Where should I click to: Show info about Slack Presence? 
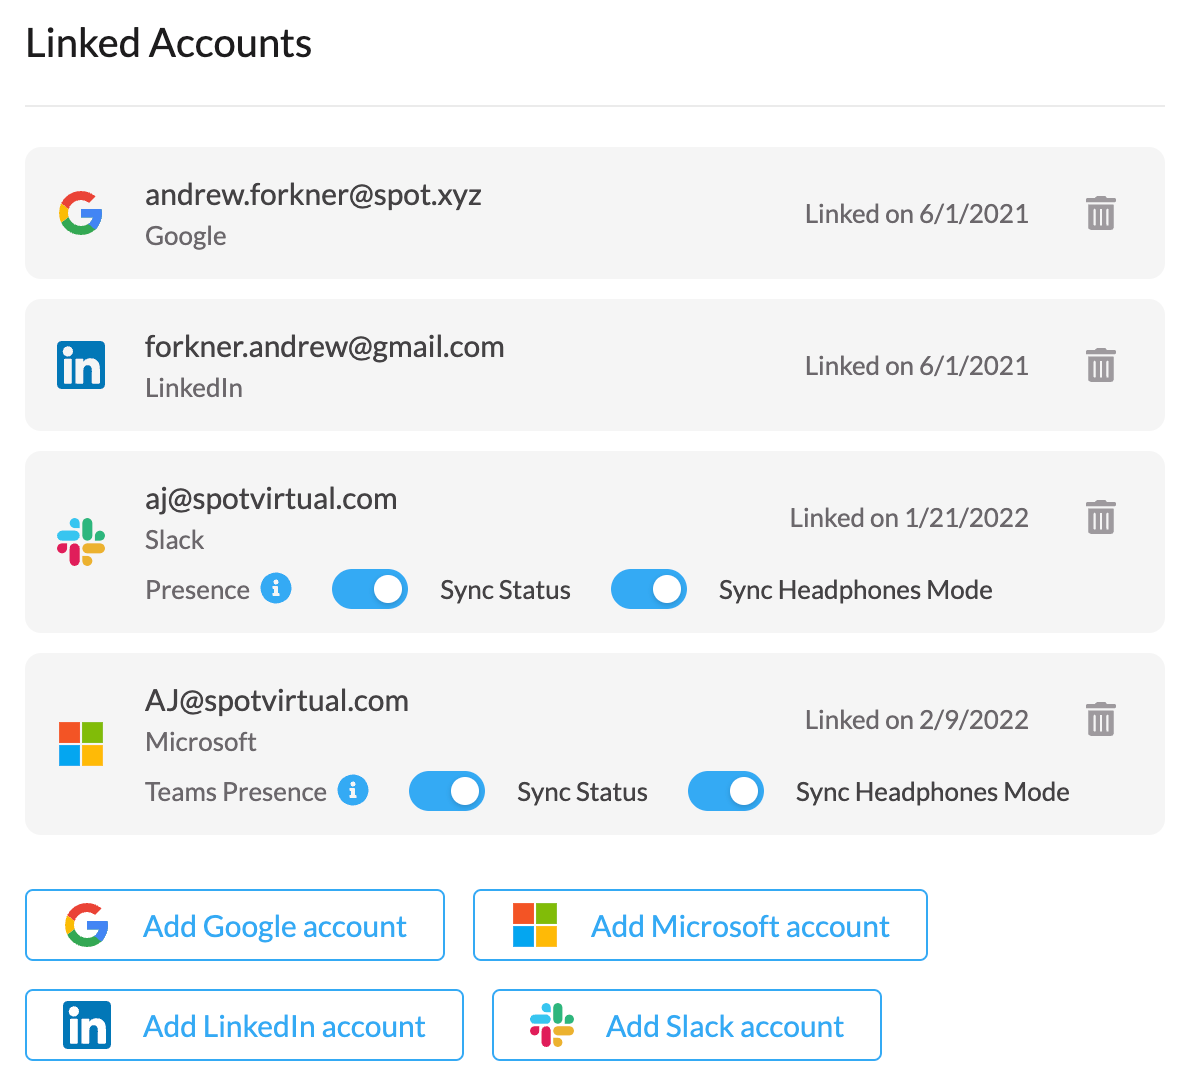276,588
